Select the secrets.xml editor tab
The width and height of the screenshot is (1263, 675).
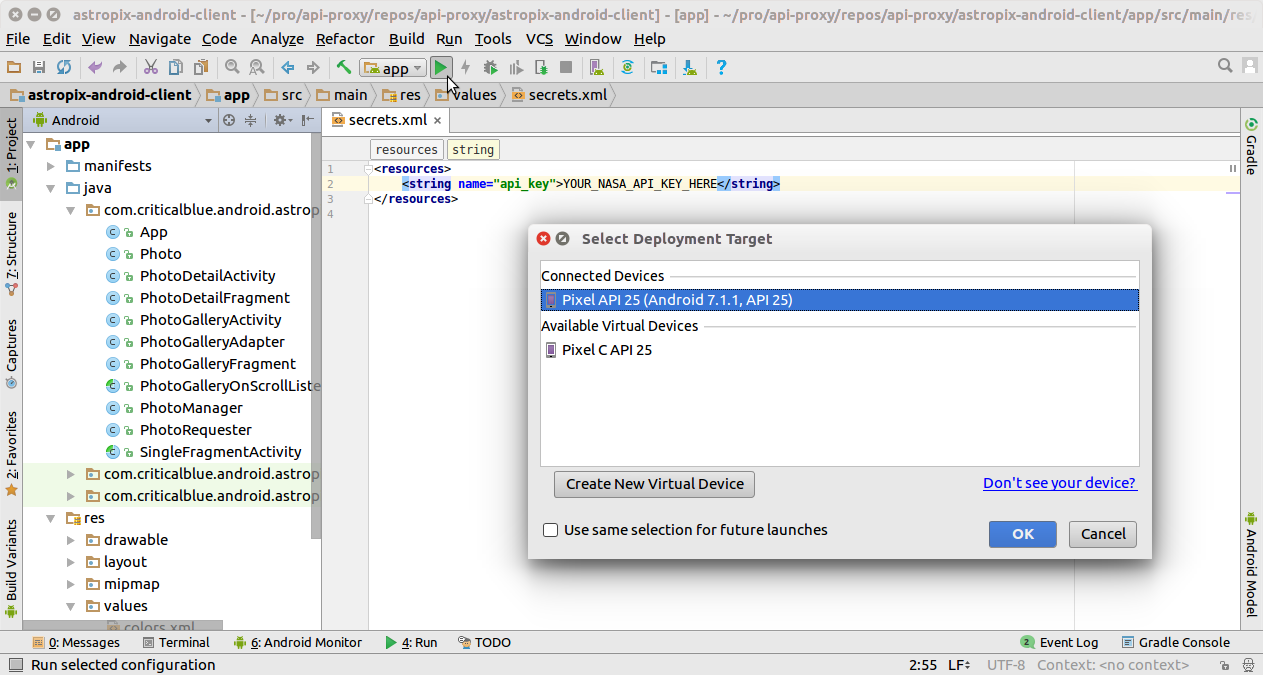(x=387, y=120)
